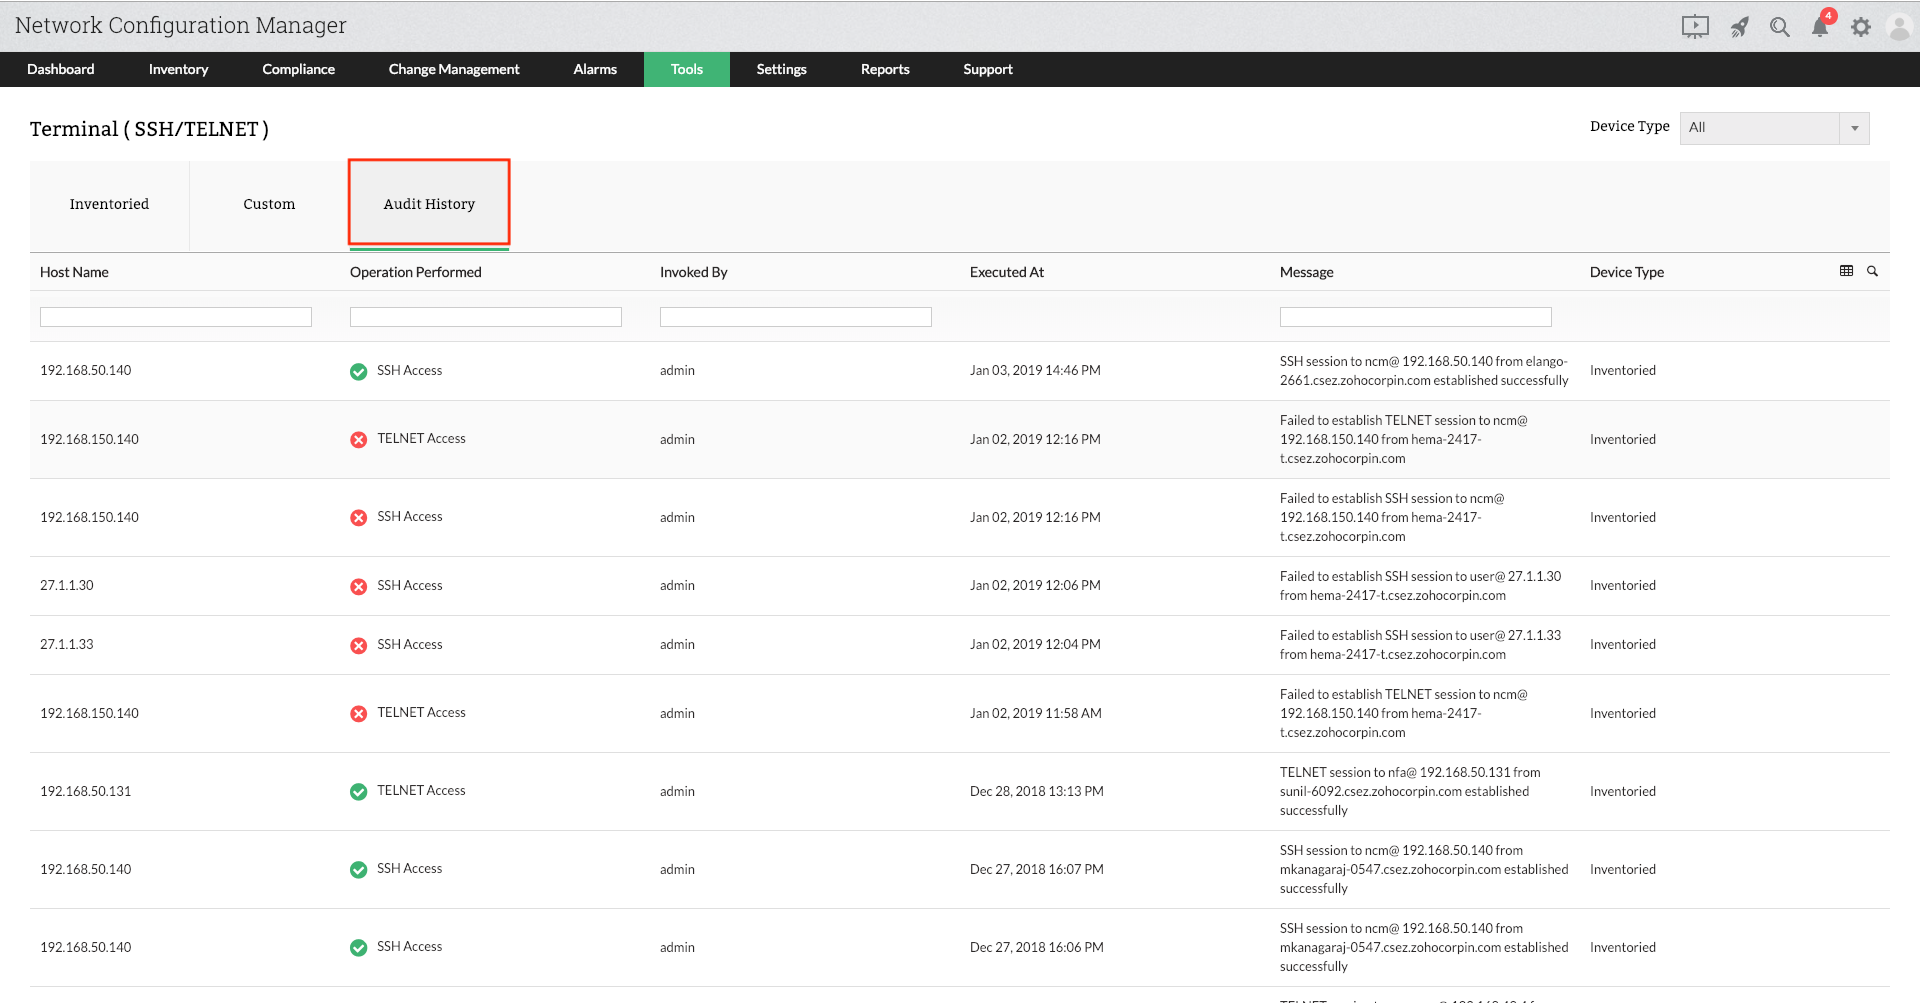The height and width of the screenshot is (1003, 1920).
Task: Click host name 192.168.50.131 entry
Action: [85, 791]
